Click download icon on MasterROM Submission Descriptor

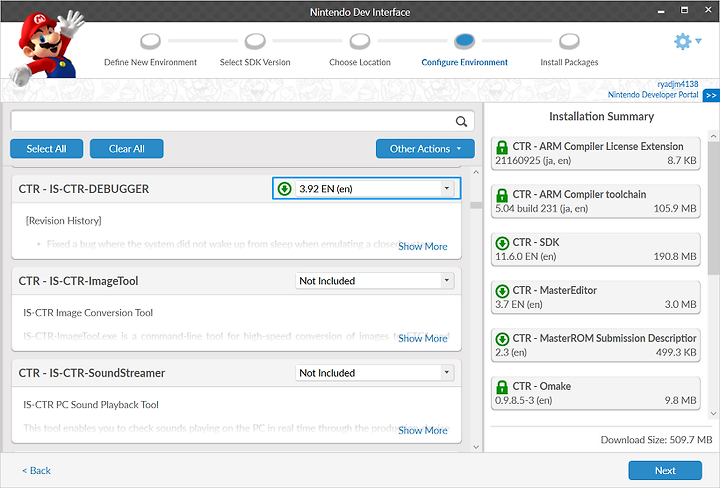coord(502,339)
